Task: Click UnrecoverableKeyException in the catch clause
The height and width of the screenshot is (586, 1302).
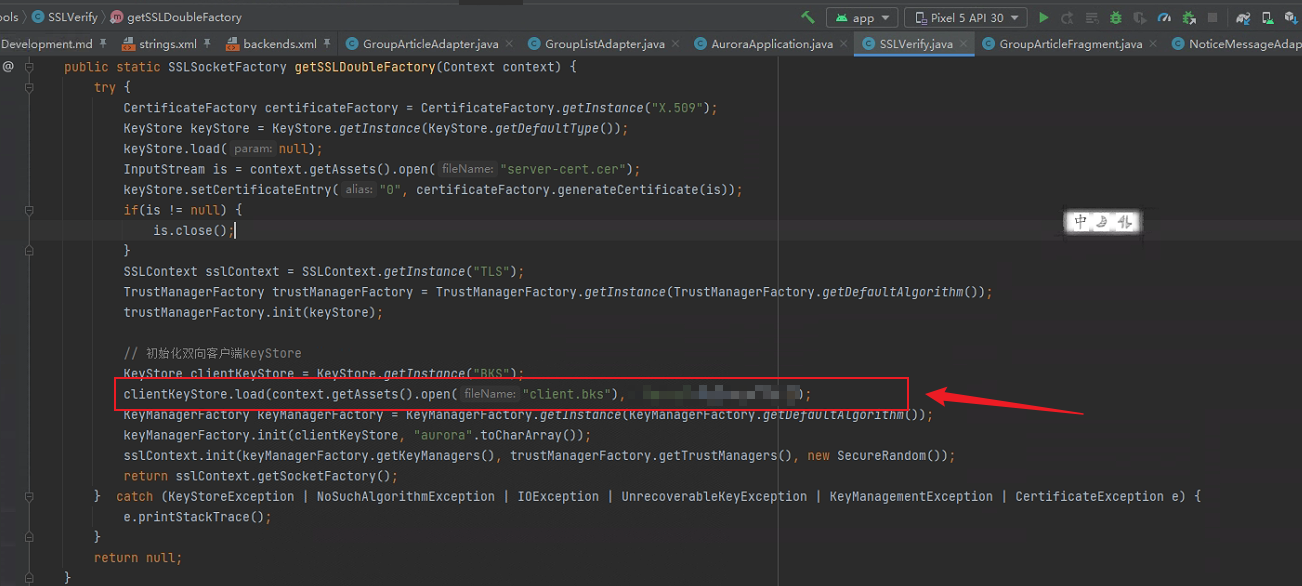Action: tap(714, 496)
